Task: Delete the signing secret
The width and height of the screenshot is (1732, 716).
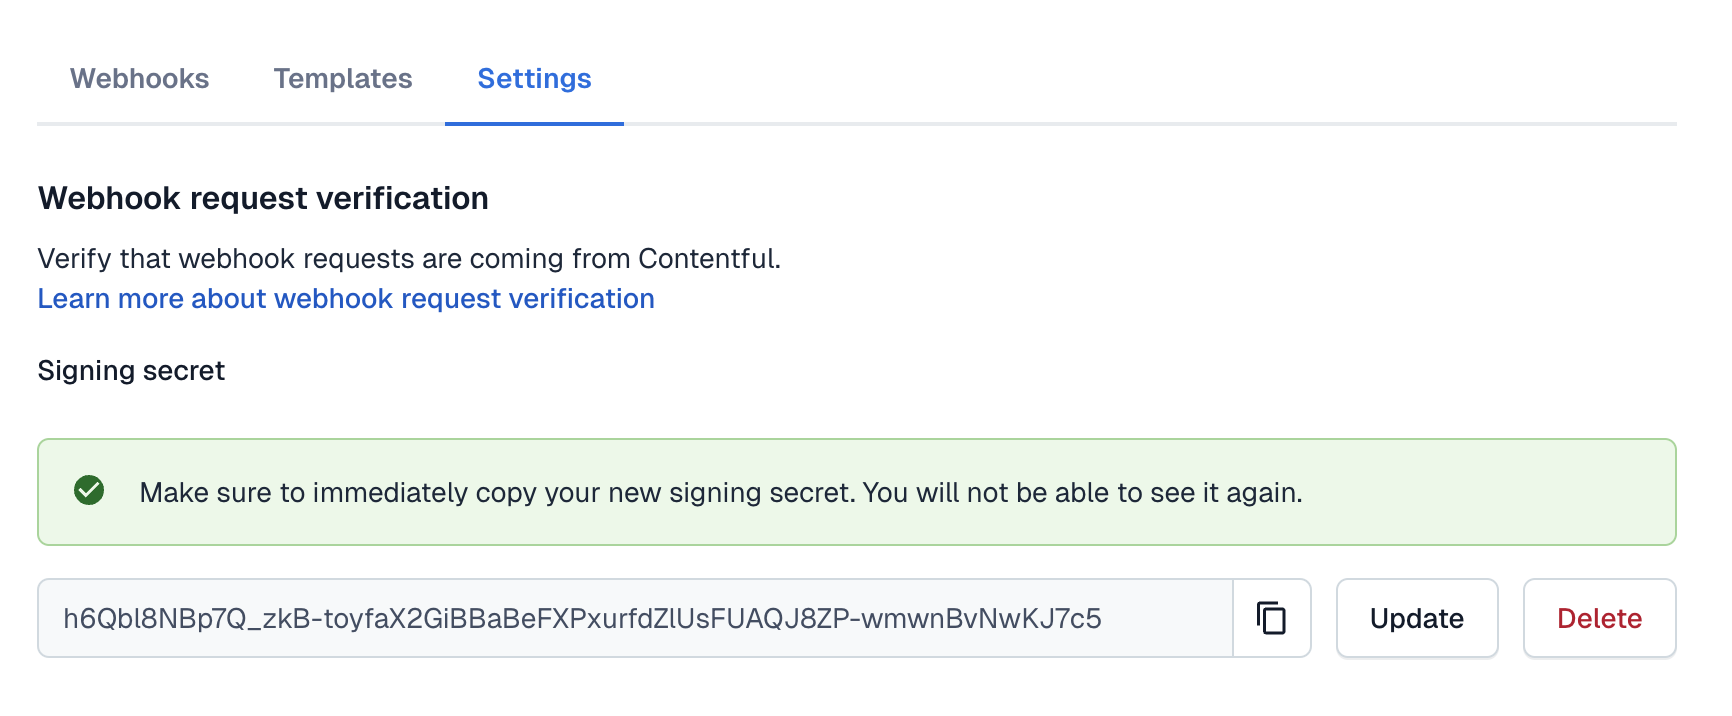Action: [x=1599, y=618]
